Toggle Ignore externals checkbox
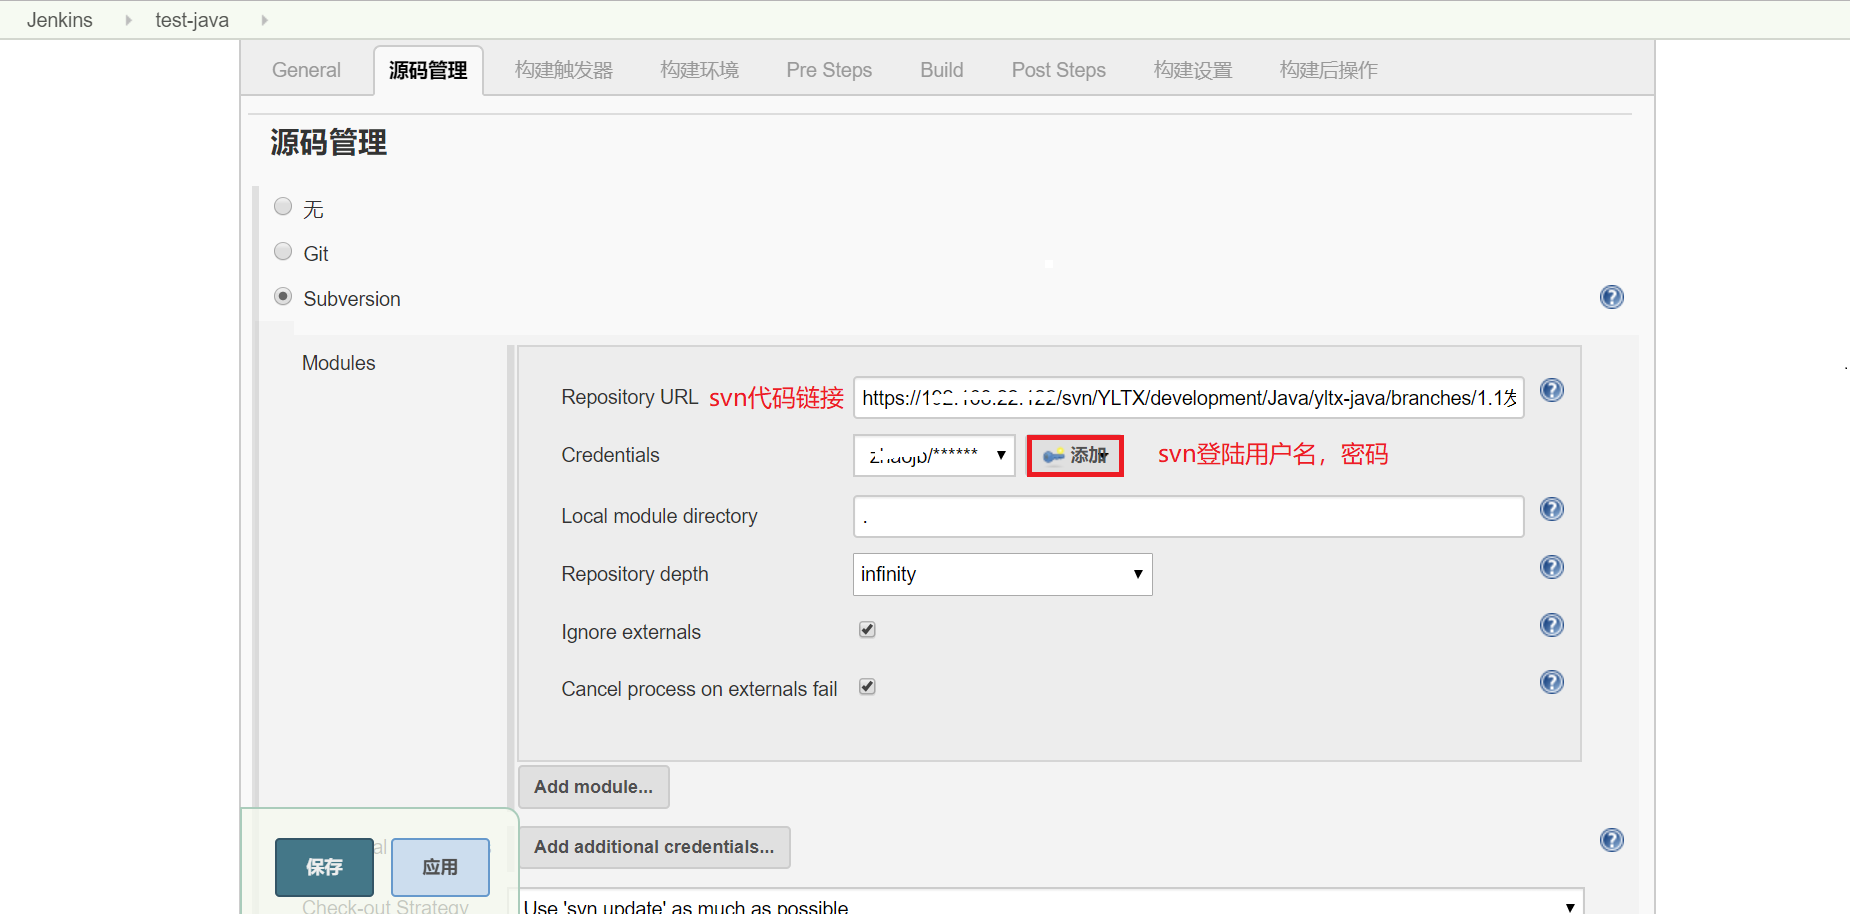Screen dimensions: 1850x914 [x=867, y=630]
